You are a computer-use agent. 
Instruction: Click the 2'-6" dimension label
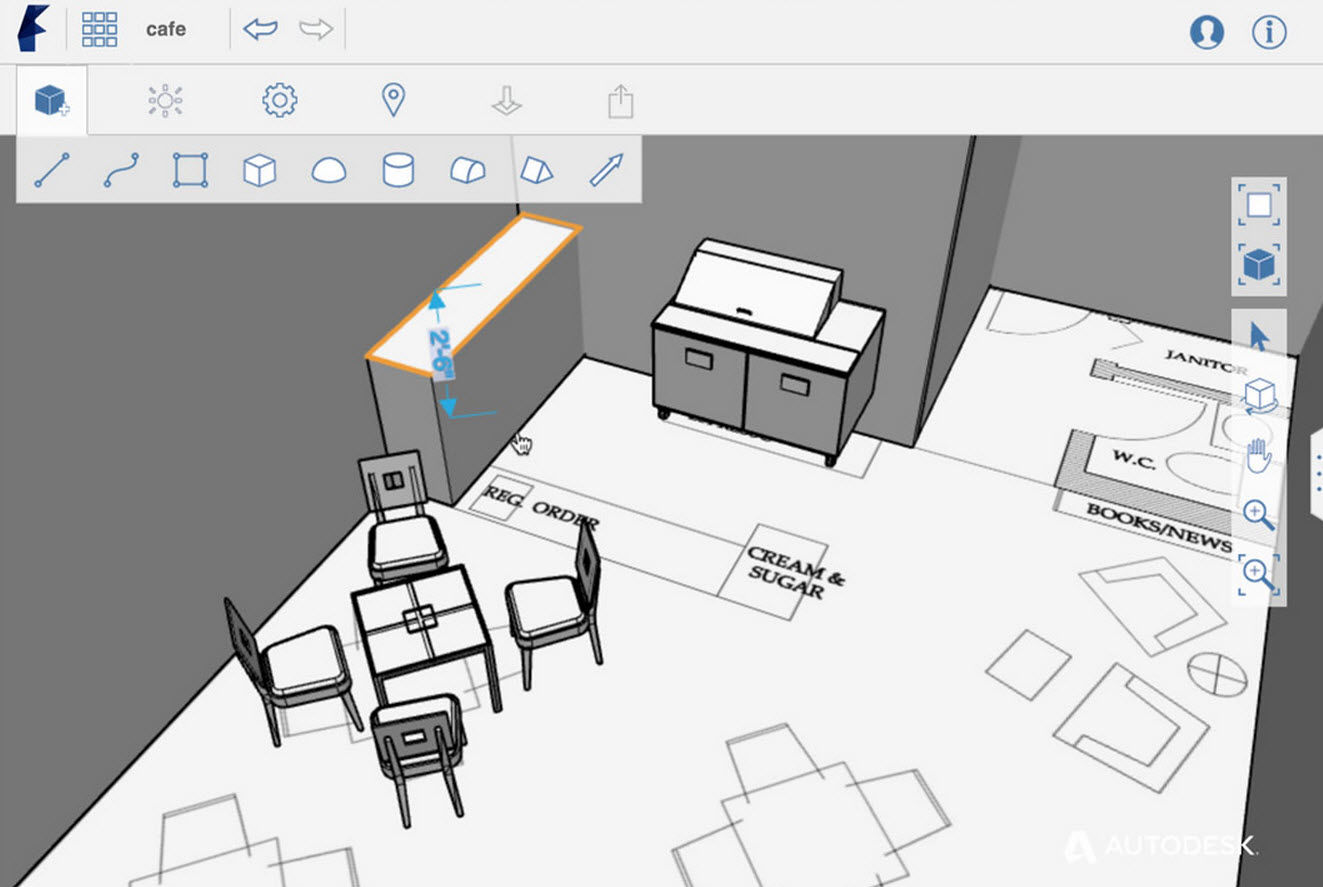pos(442,352)
